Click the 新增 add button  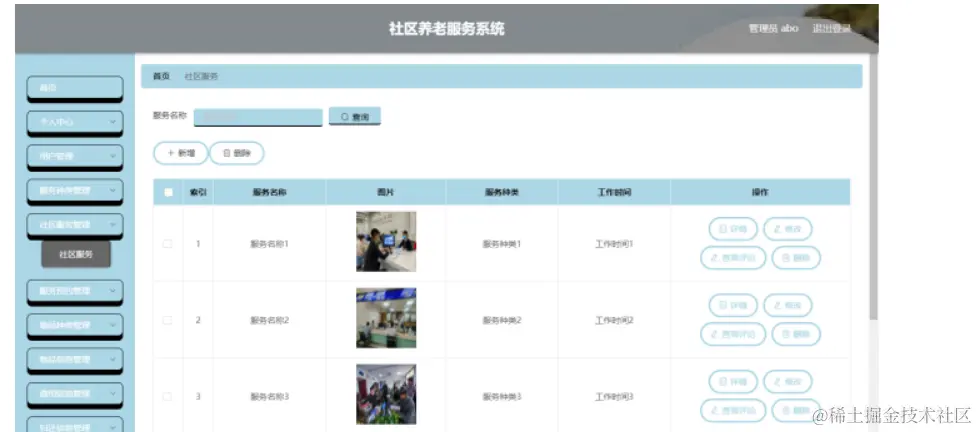coord(181,153)
